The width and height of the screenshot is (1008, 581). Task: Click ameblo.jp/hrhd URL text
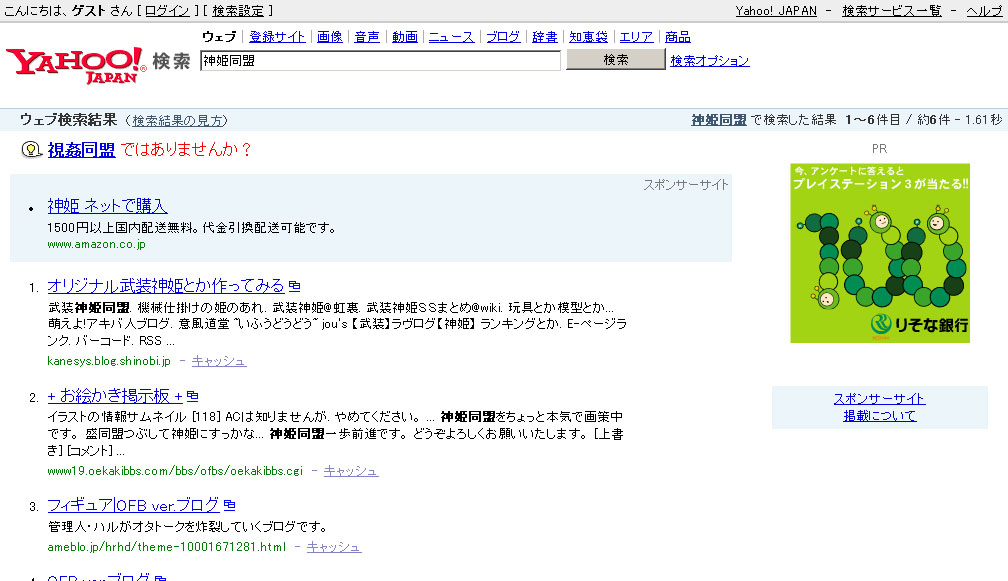click(166, 547)
